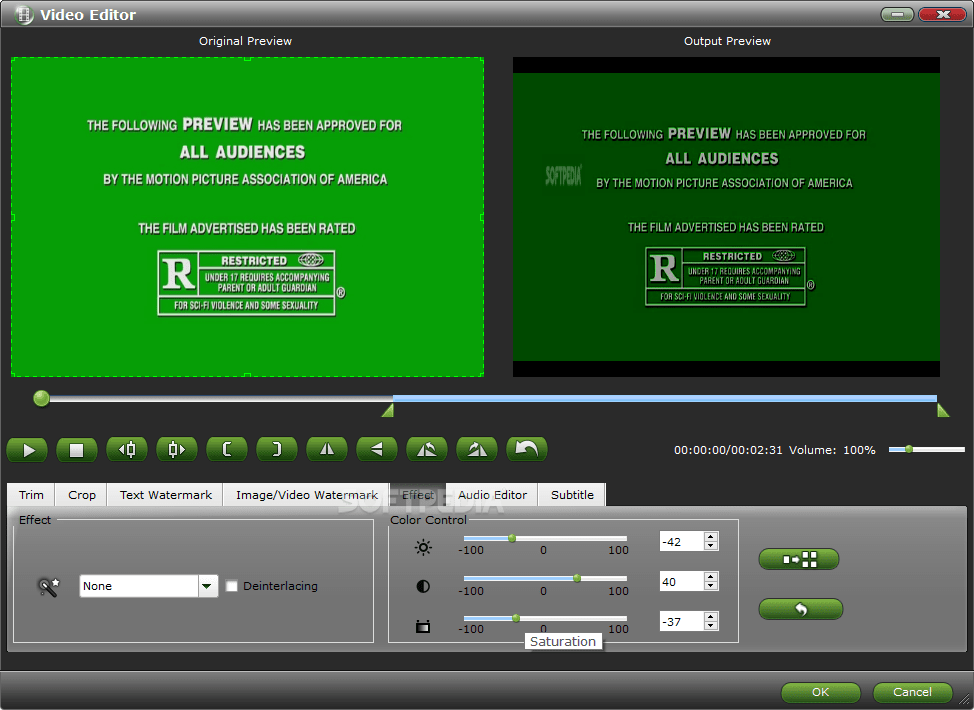Viewport: 974px width, 710px height.
Task: Click the Output Preview video frame
Action: click(726, 217)
